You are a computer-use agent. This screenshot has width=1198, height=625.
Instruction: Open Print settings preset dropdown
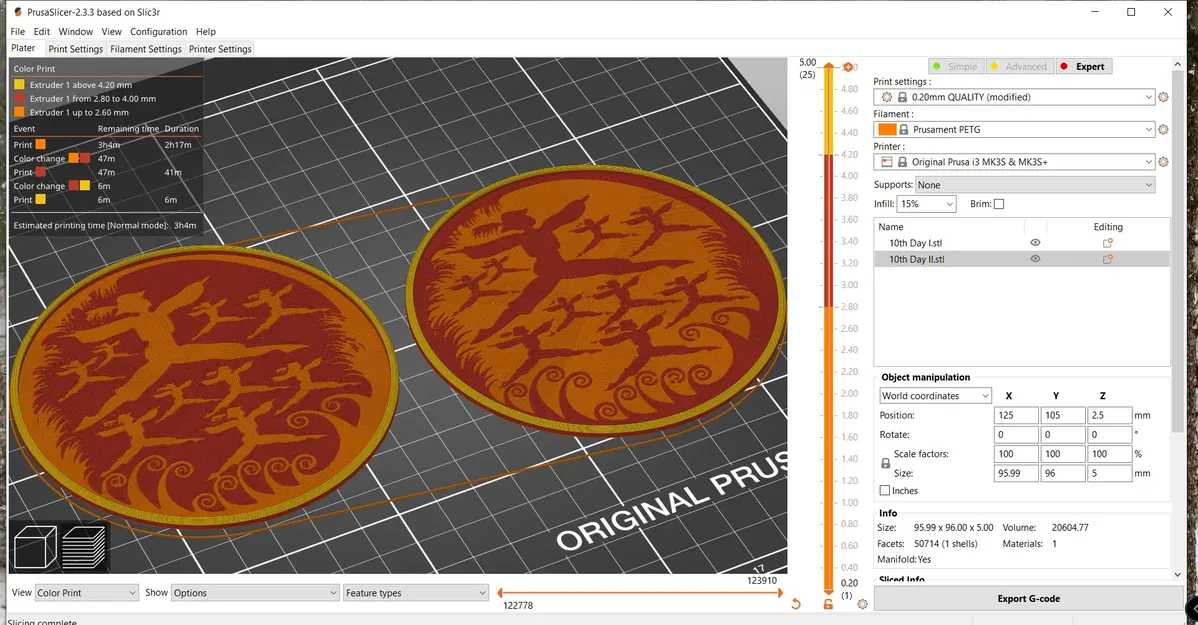pyautogui.click(x=1014, y=97)
